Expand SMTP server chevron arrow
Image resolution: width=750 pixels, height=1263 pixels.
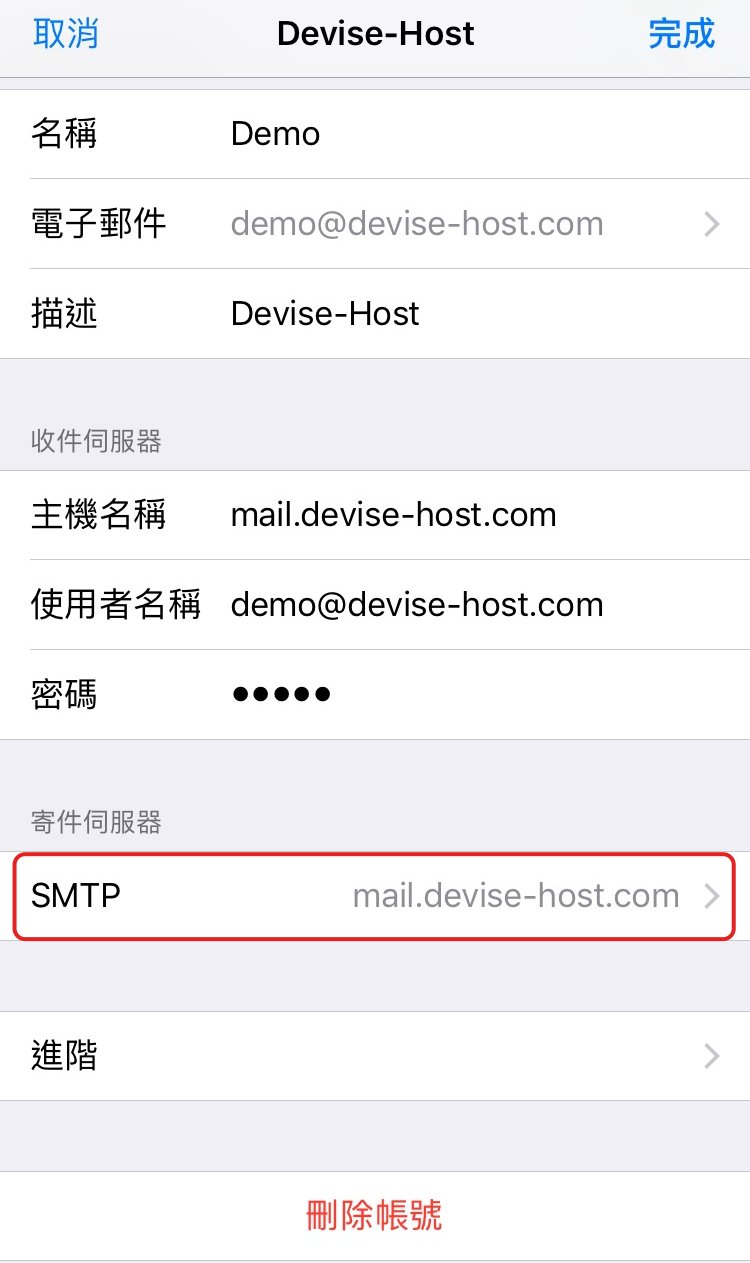[x=711, y=896]
